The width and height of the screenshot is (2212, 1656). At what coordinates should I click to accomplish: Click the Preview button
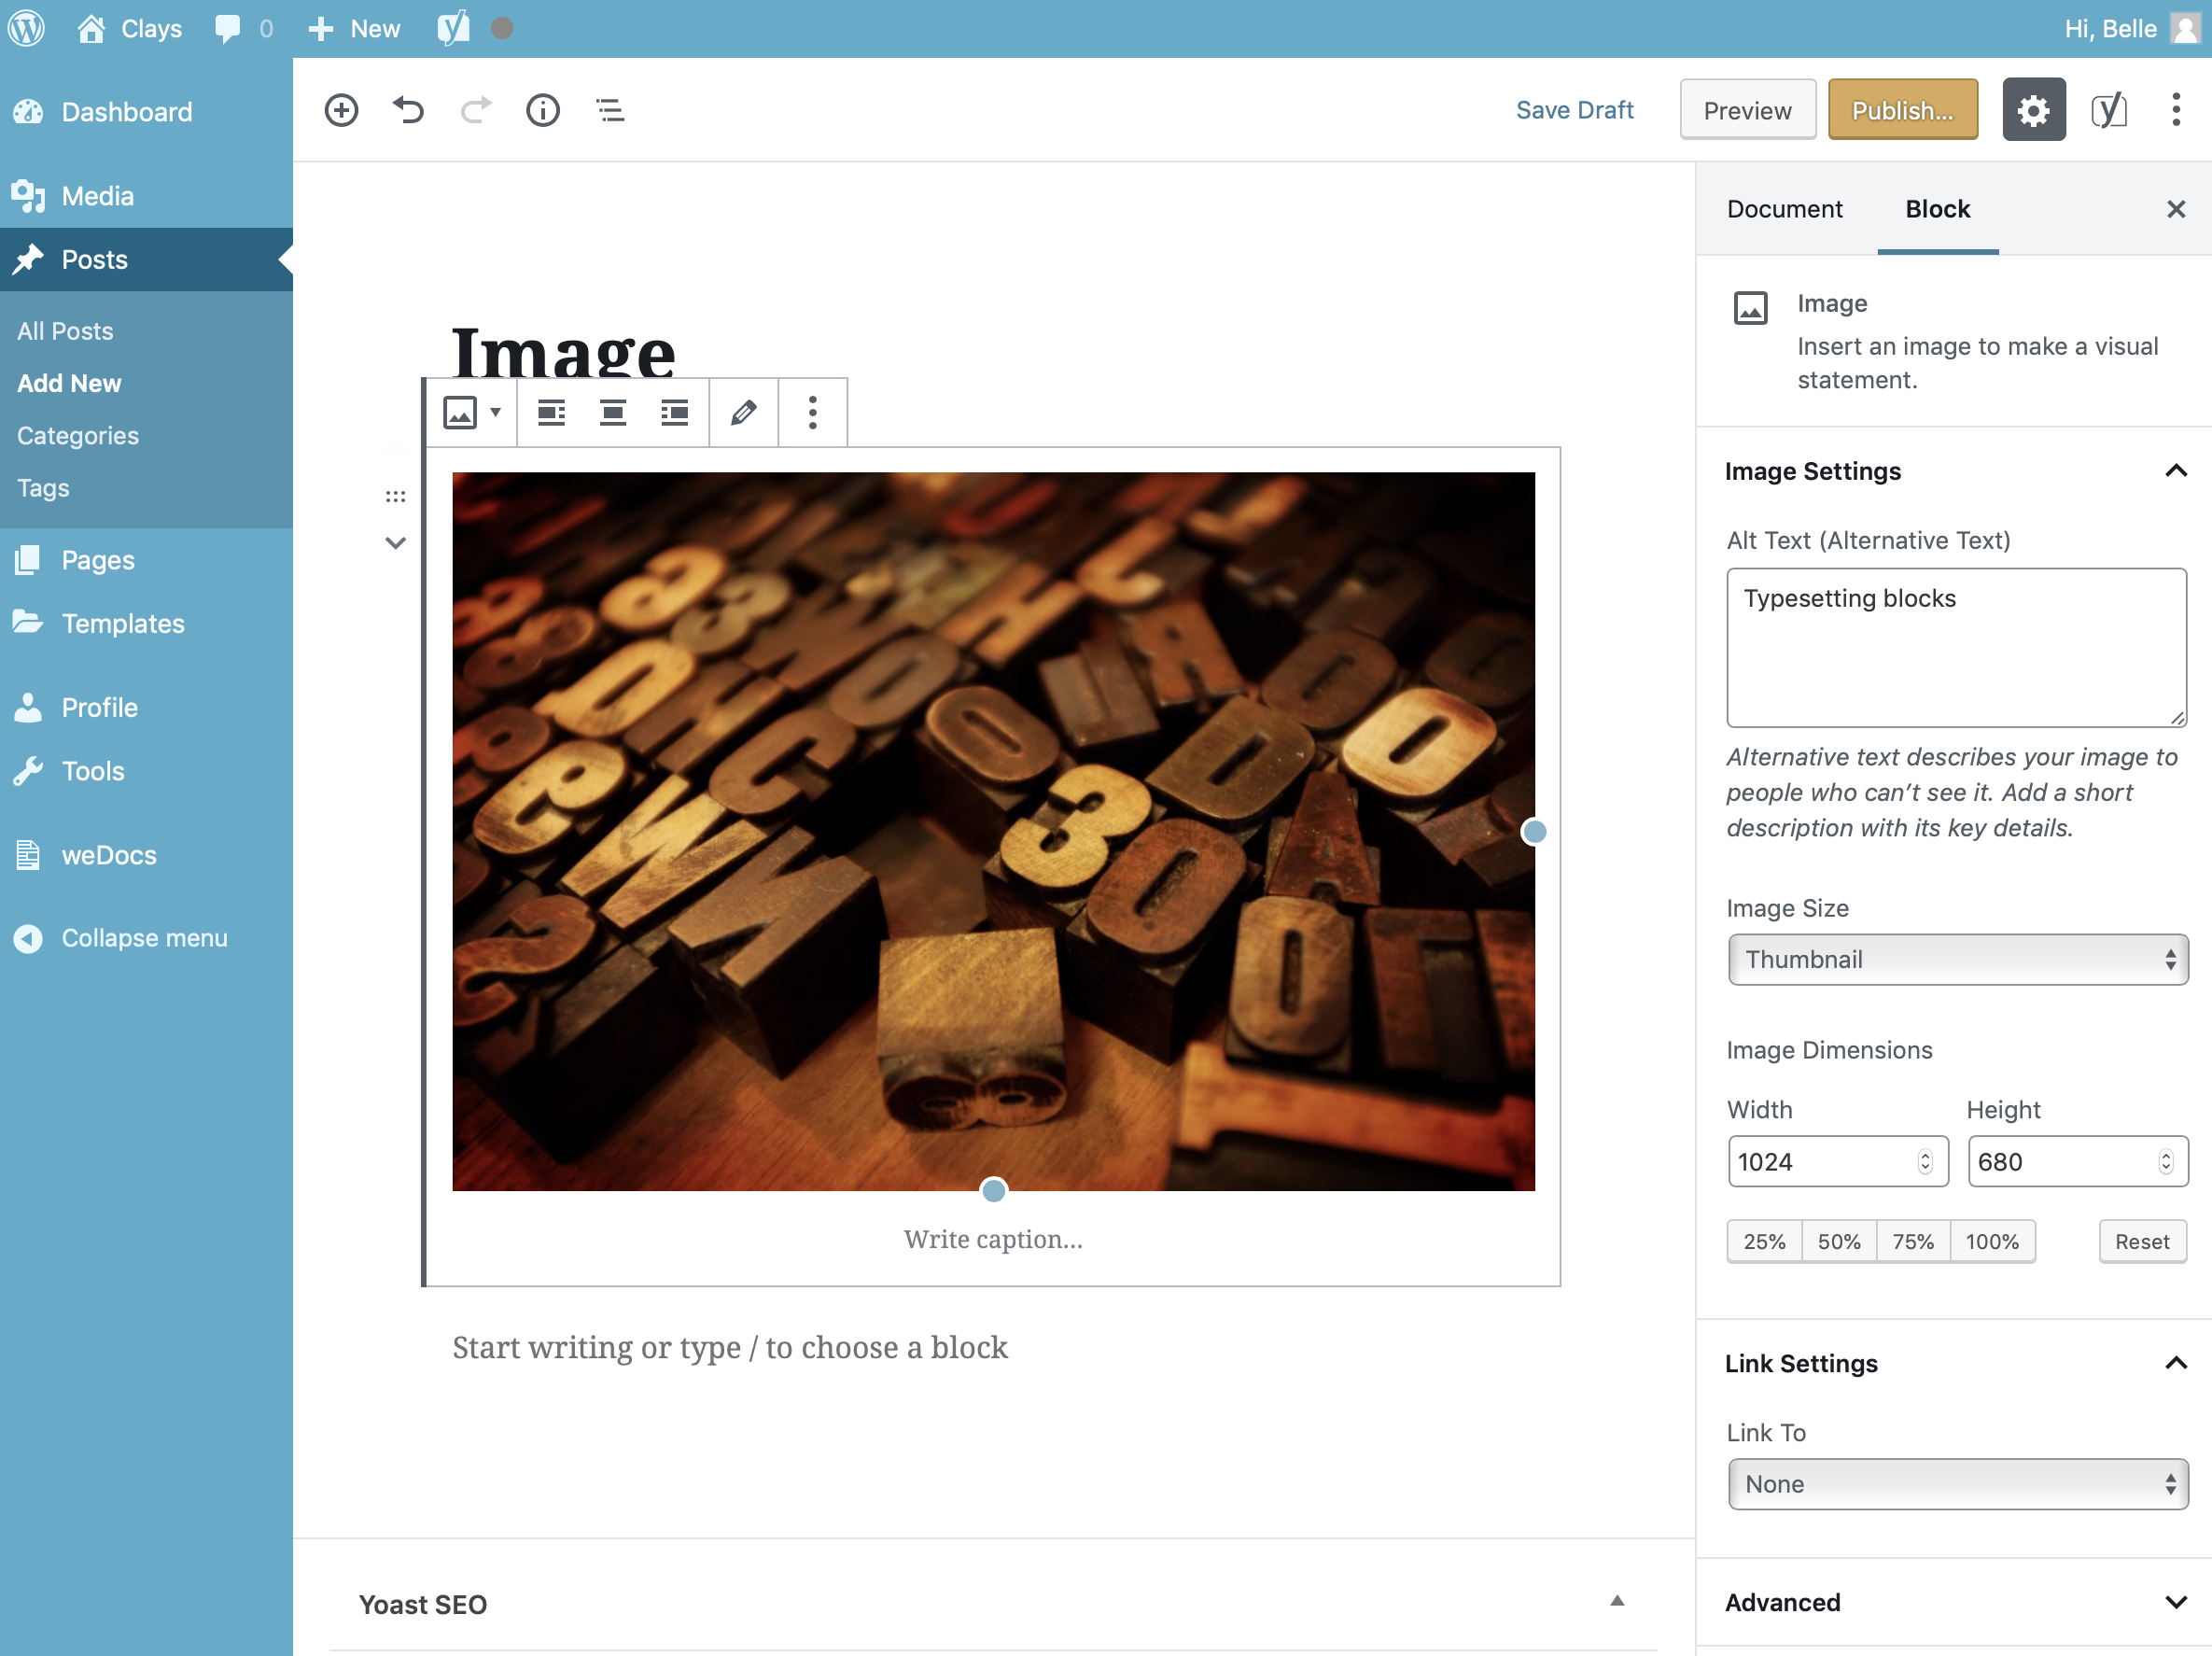(x=1747, y=110)
